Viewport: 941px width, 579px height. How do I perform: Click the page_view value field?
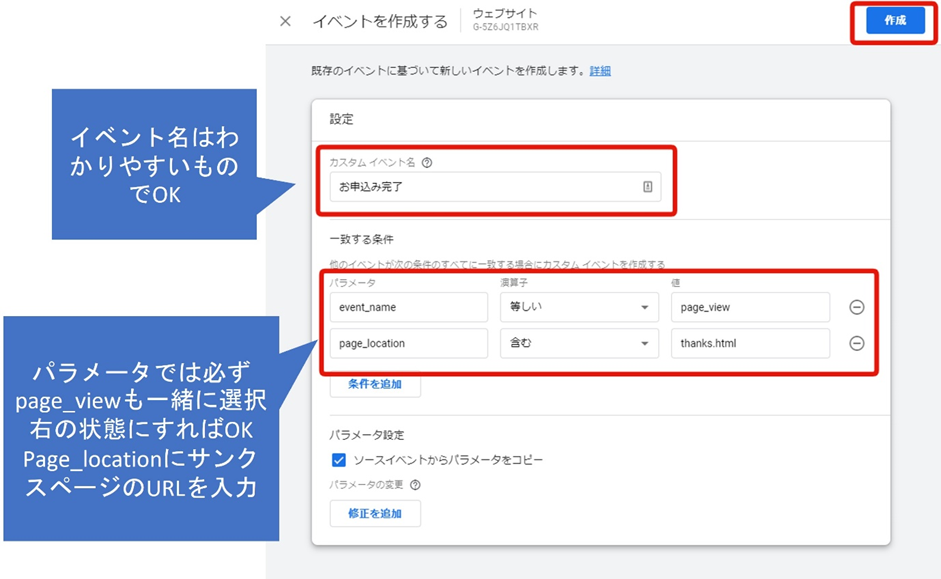point(750,307)
